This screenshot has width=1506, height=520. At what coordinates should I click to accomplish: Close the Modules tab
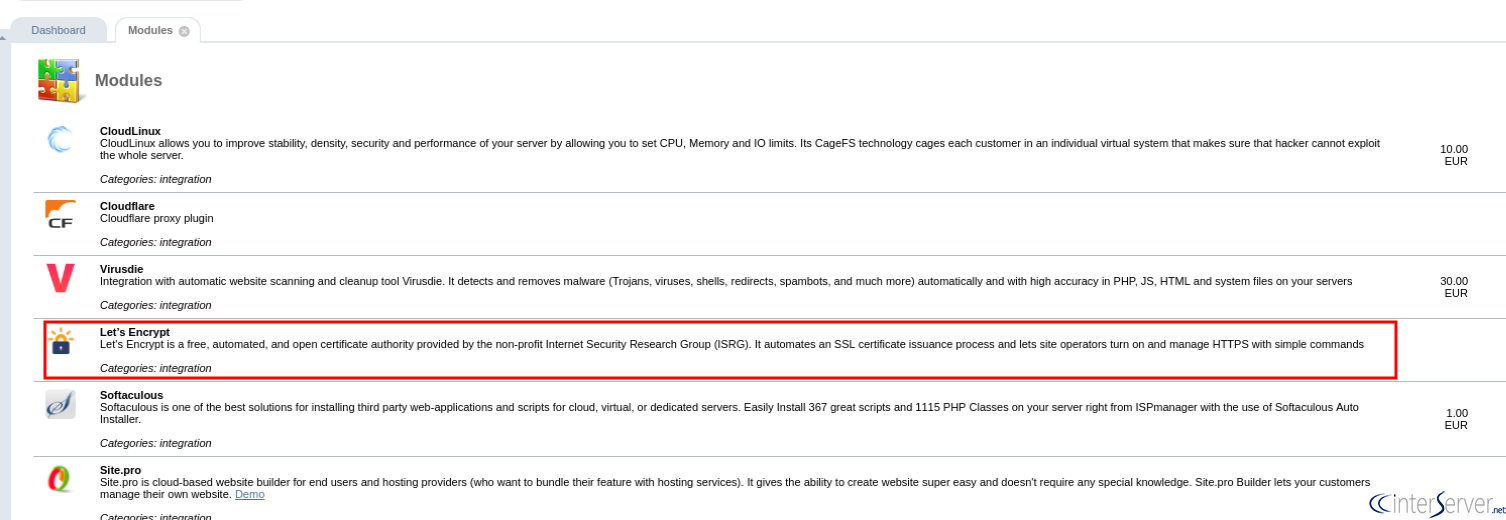click(x=184, y=31)
